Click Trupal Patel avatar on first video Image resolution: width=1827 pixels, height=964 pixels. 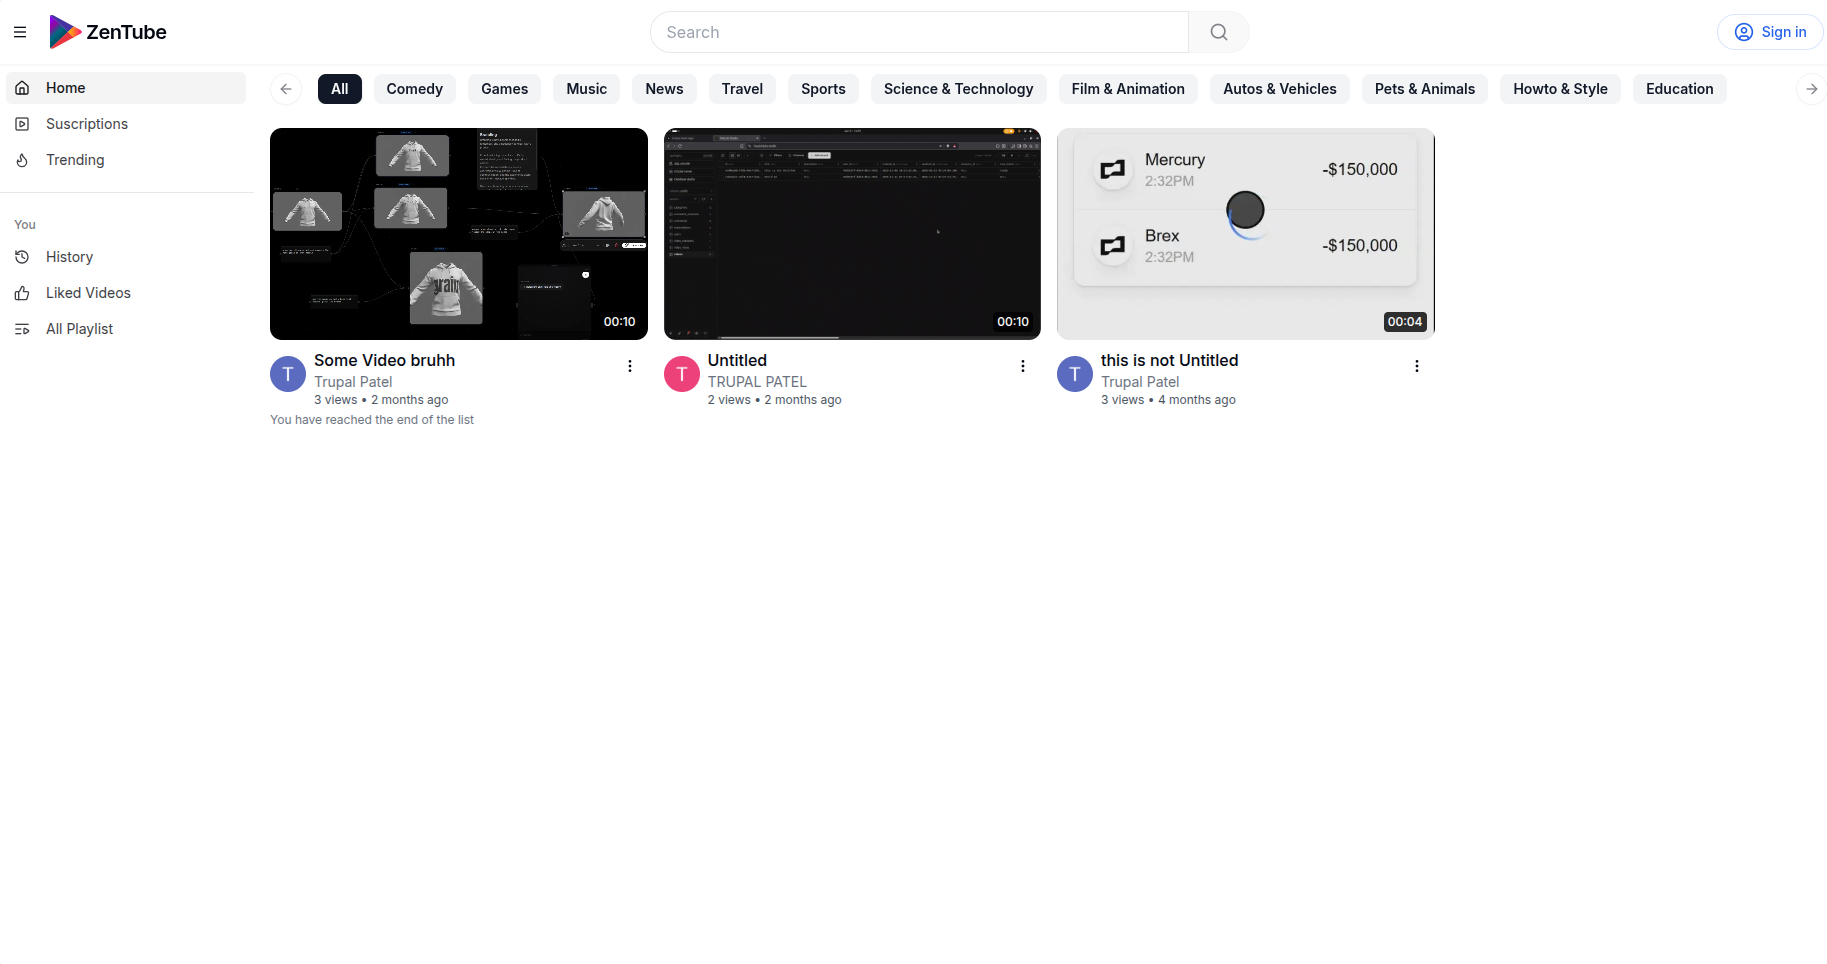coord(288,374)
